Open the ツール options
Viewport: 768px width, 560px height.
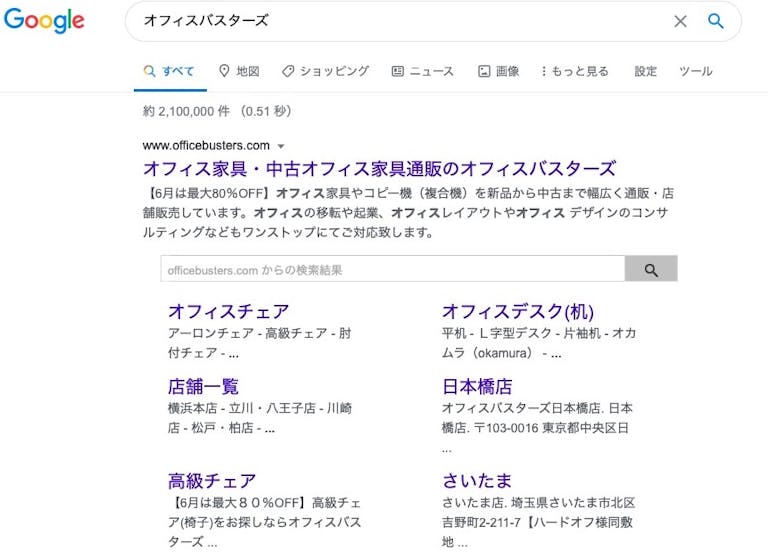696,71
